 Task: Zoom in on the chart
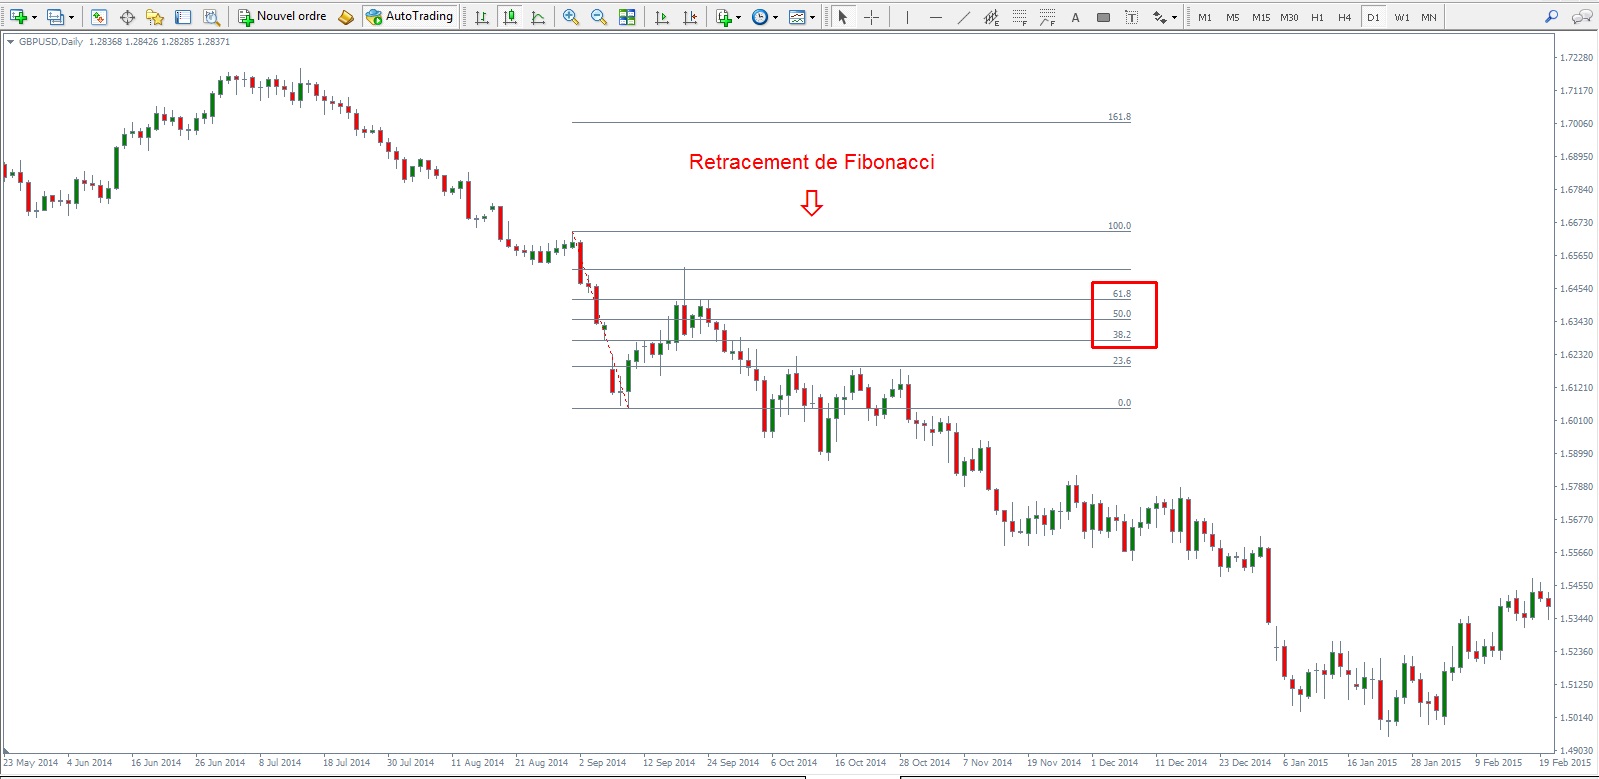coord(571,17)
